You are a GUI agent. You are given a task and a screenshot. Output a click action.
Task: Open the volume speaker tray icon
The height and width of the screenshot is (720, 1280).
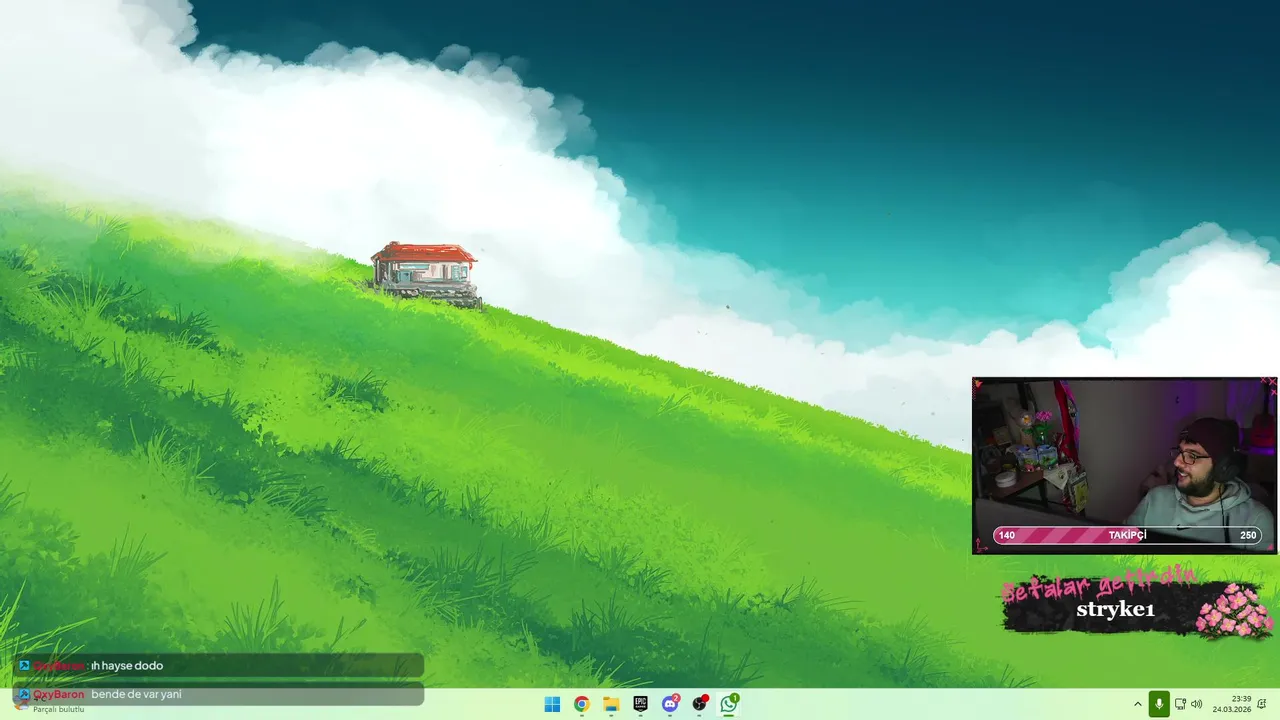(1197, 704)
